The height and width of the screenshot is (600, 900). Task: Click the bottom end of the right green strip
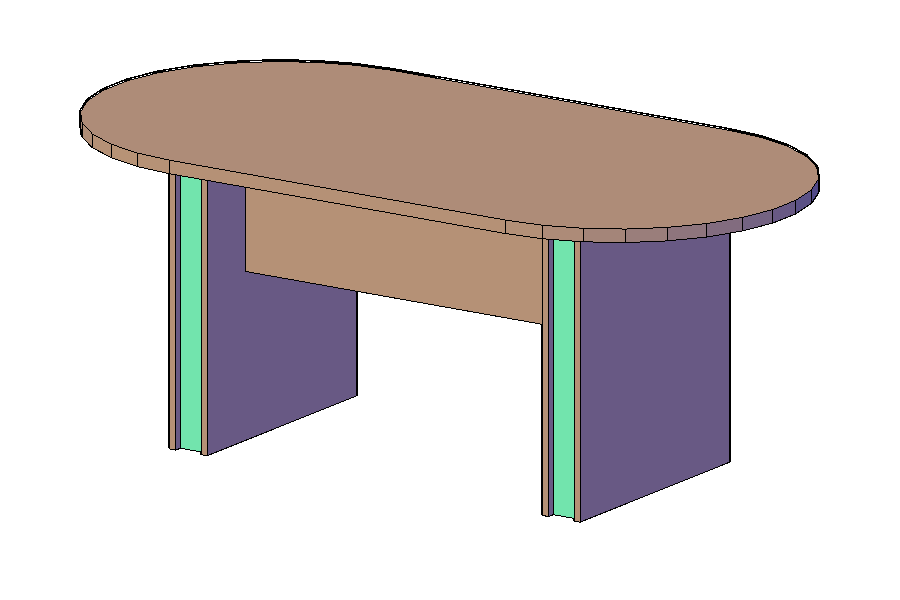[x=564, y=514]
